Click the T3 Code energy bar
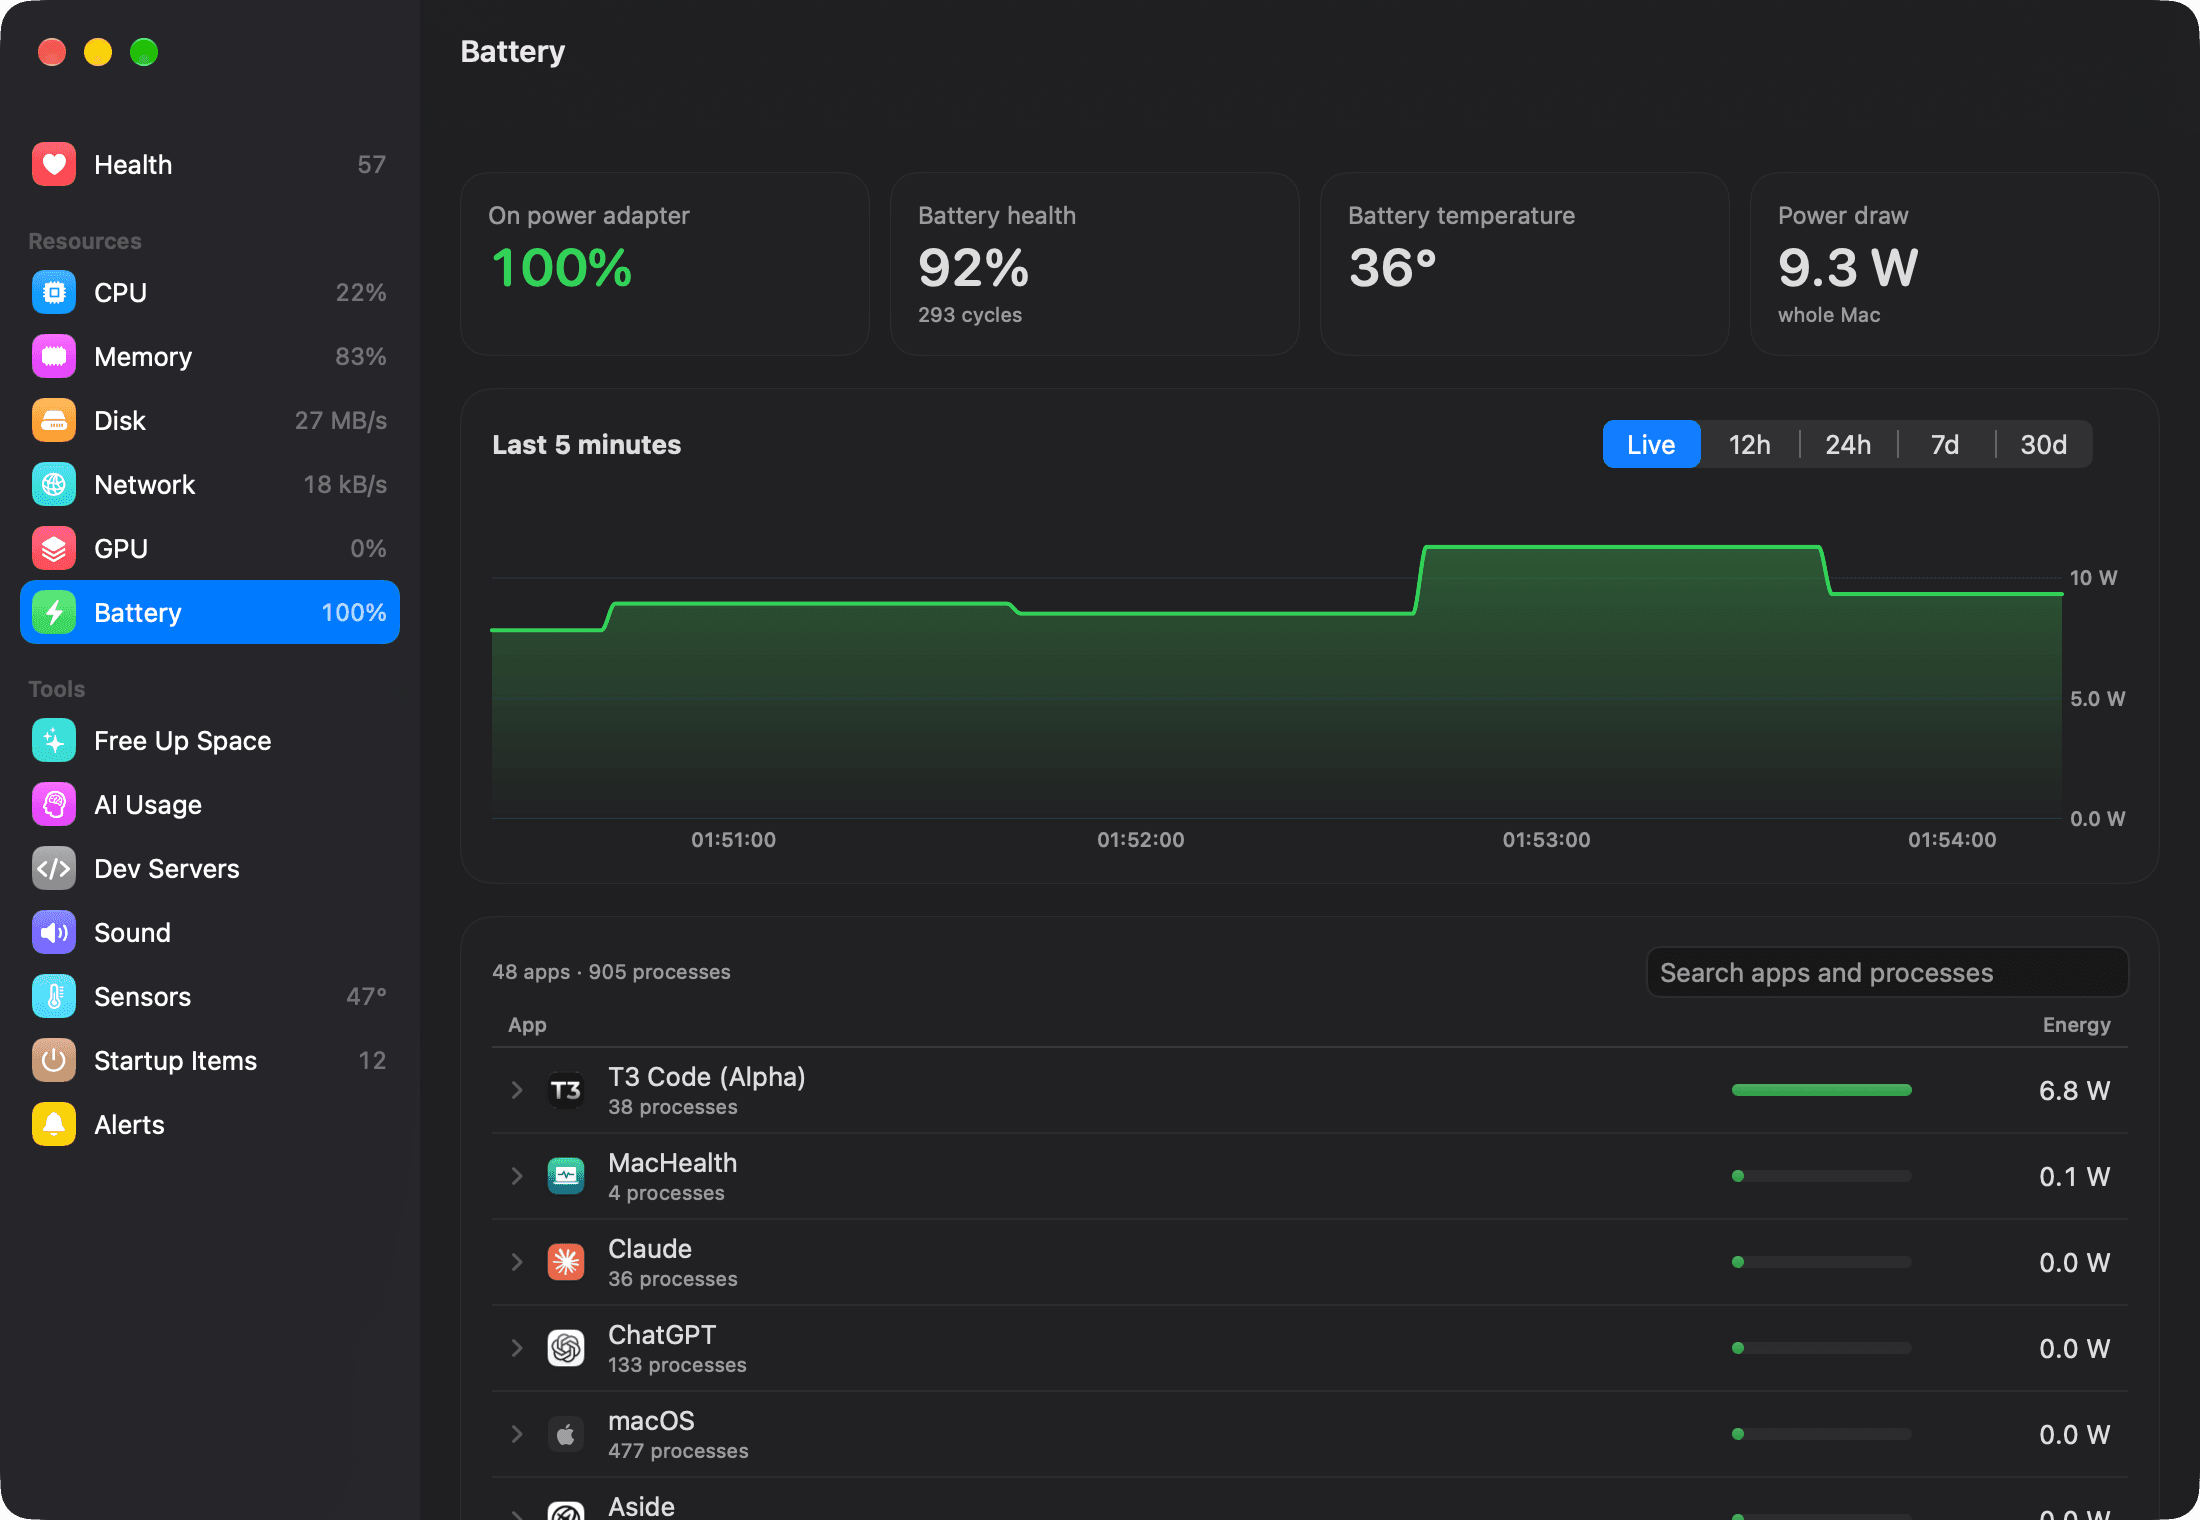The height and width of the screenshot is (1520, 2200). pyautogui.click(x=1821, y=1090)
